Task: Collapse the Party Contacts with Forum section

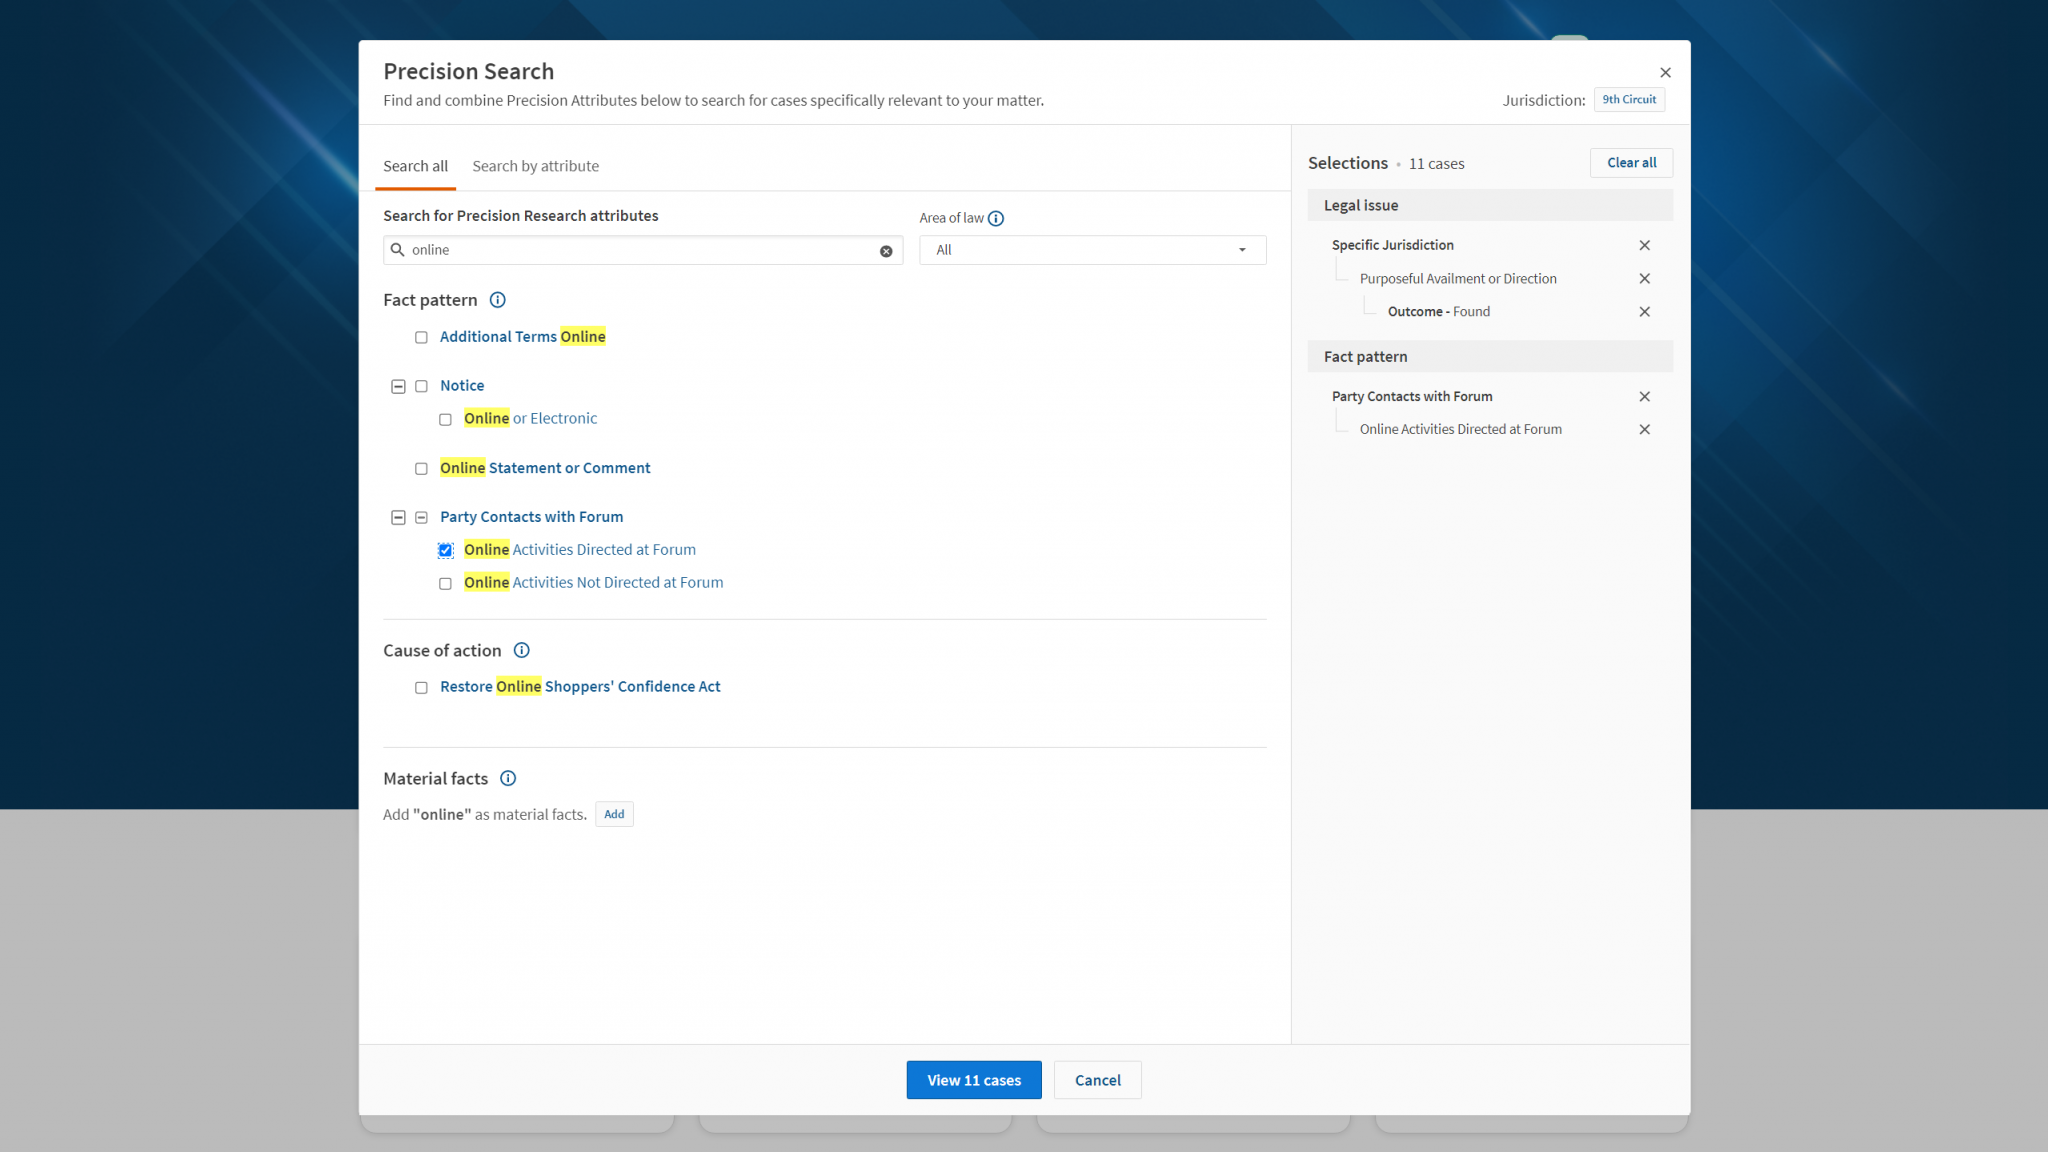Action: point(398,517)
